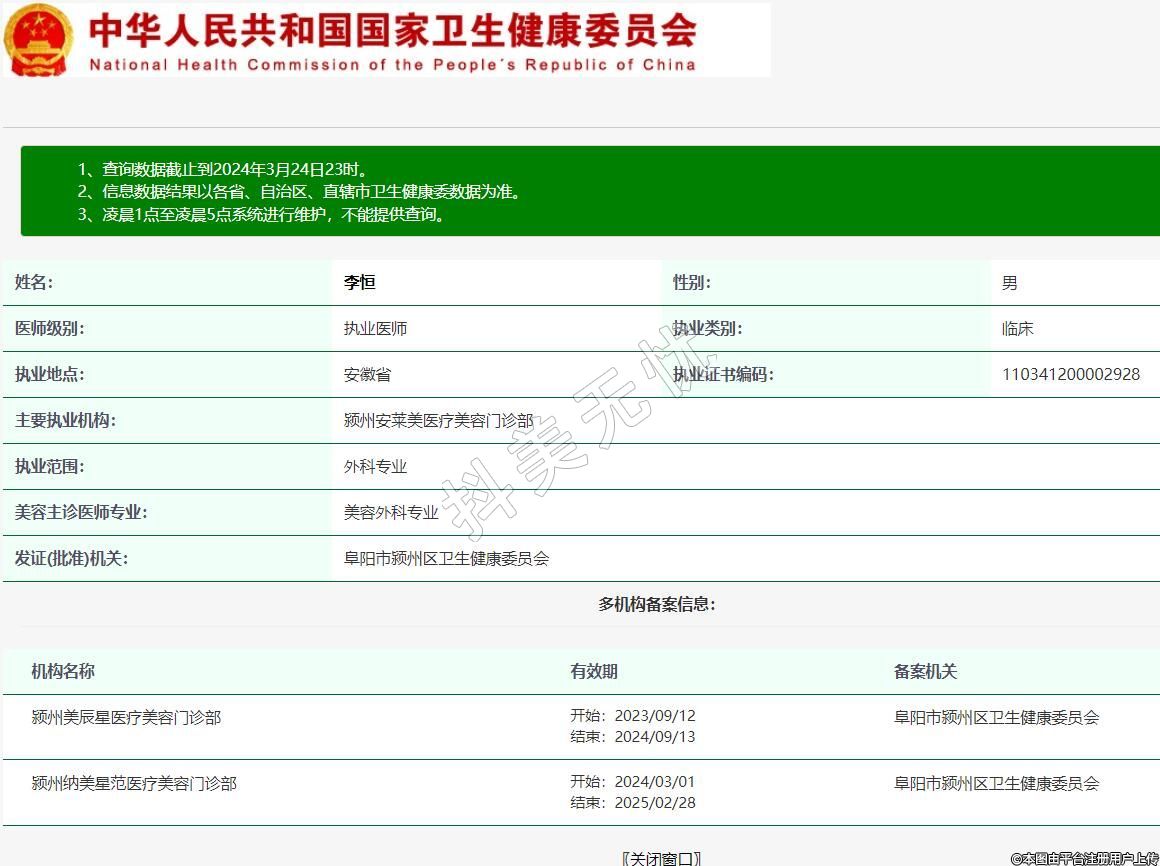Viewport: 1160px width, 866px height.
Task: Click the issuing authority 阜阳市颍州区卫生健康委员会 value
Action: pyautogui.click(x=446, y=559)
